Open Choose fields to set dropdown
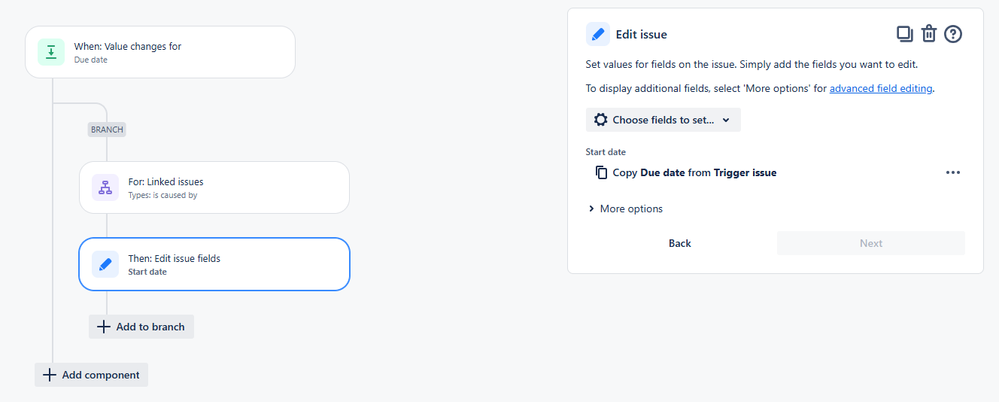Image resolution: width=999 pixels, height=402 pixels. [663, 120]
